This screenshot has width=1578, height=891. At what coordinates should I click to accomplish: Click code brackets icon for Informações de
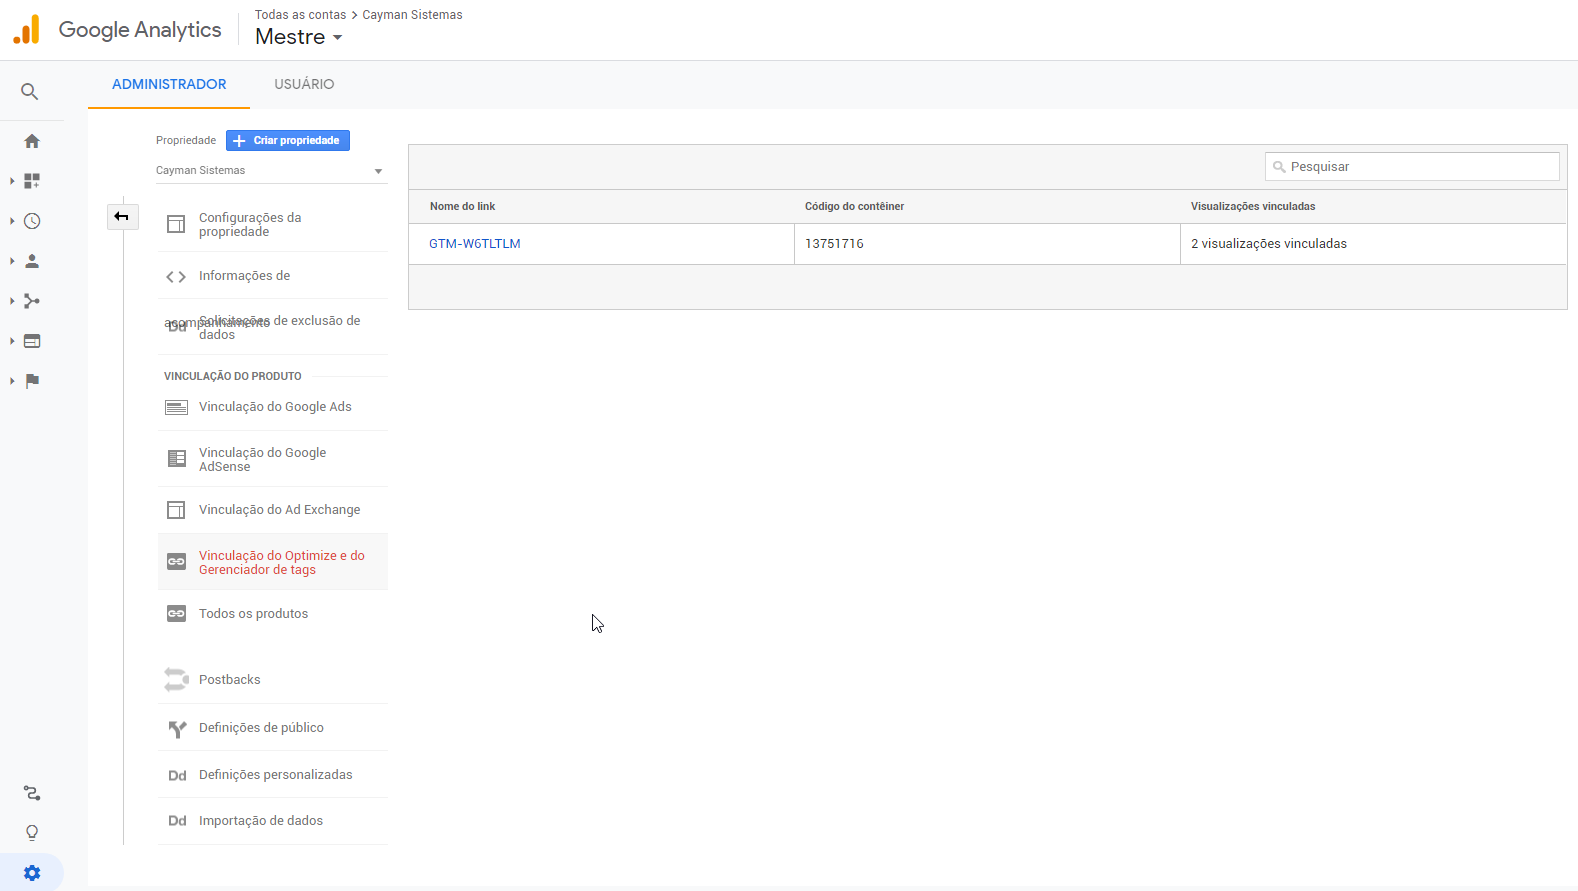click(x=176, y=277)
